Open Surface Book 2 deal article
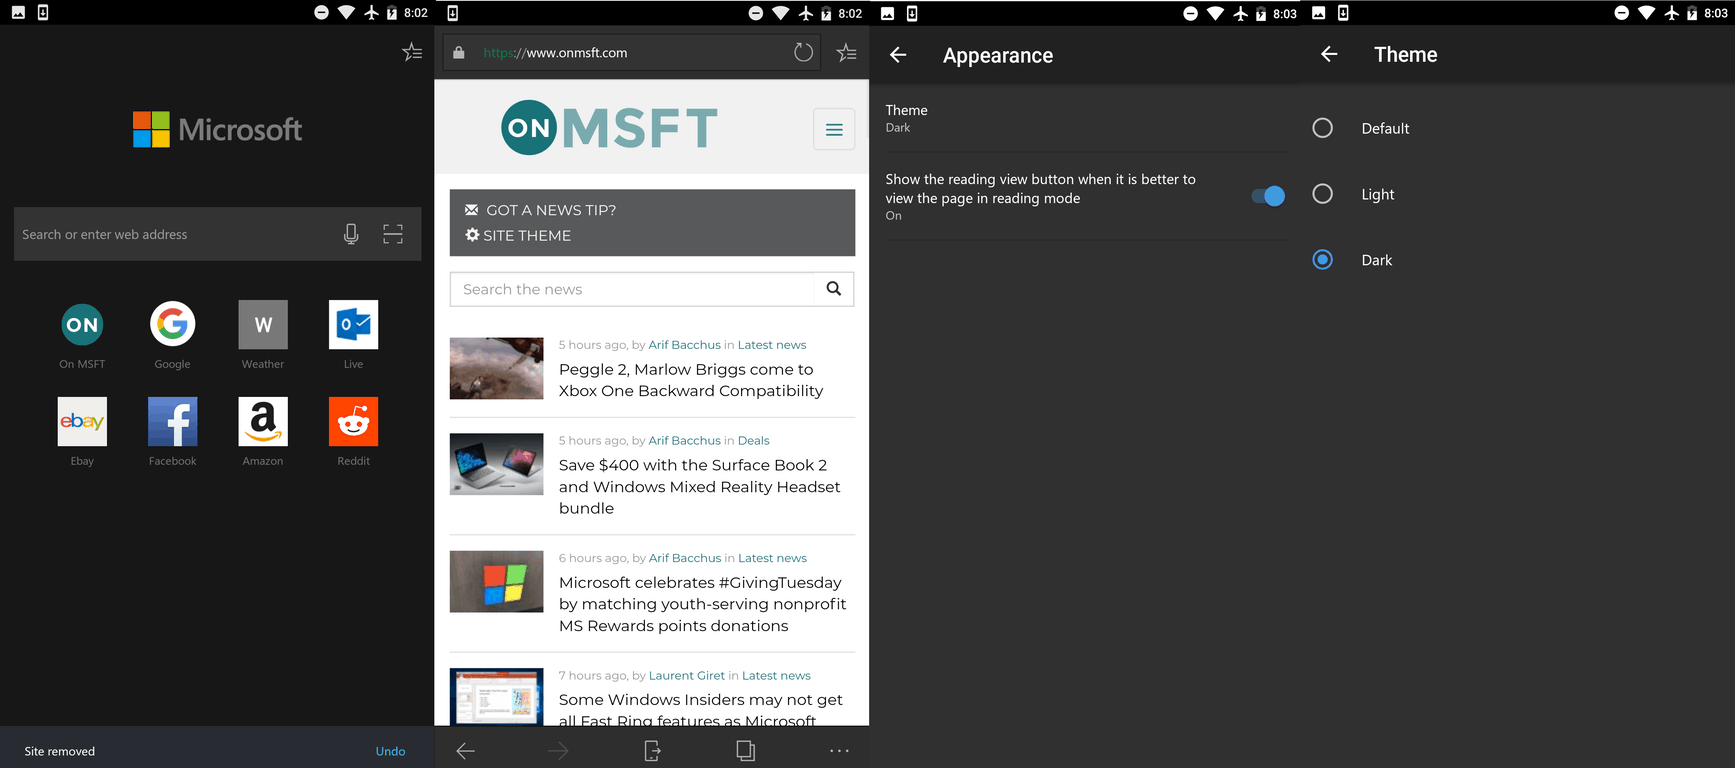Viewport: 1735px width, 768px height. click(699, 486)
